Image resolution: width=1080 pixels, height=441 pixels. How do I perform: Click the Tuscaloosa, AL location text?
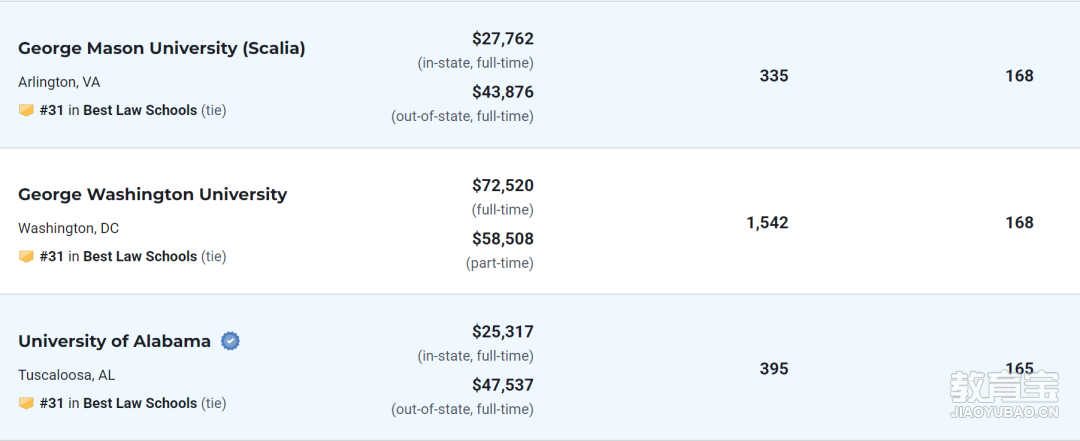pos(67,376)
